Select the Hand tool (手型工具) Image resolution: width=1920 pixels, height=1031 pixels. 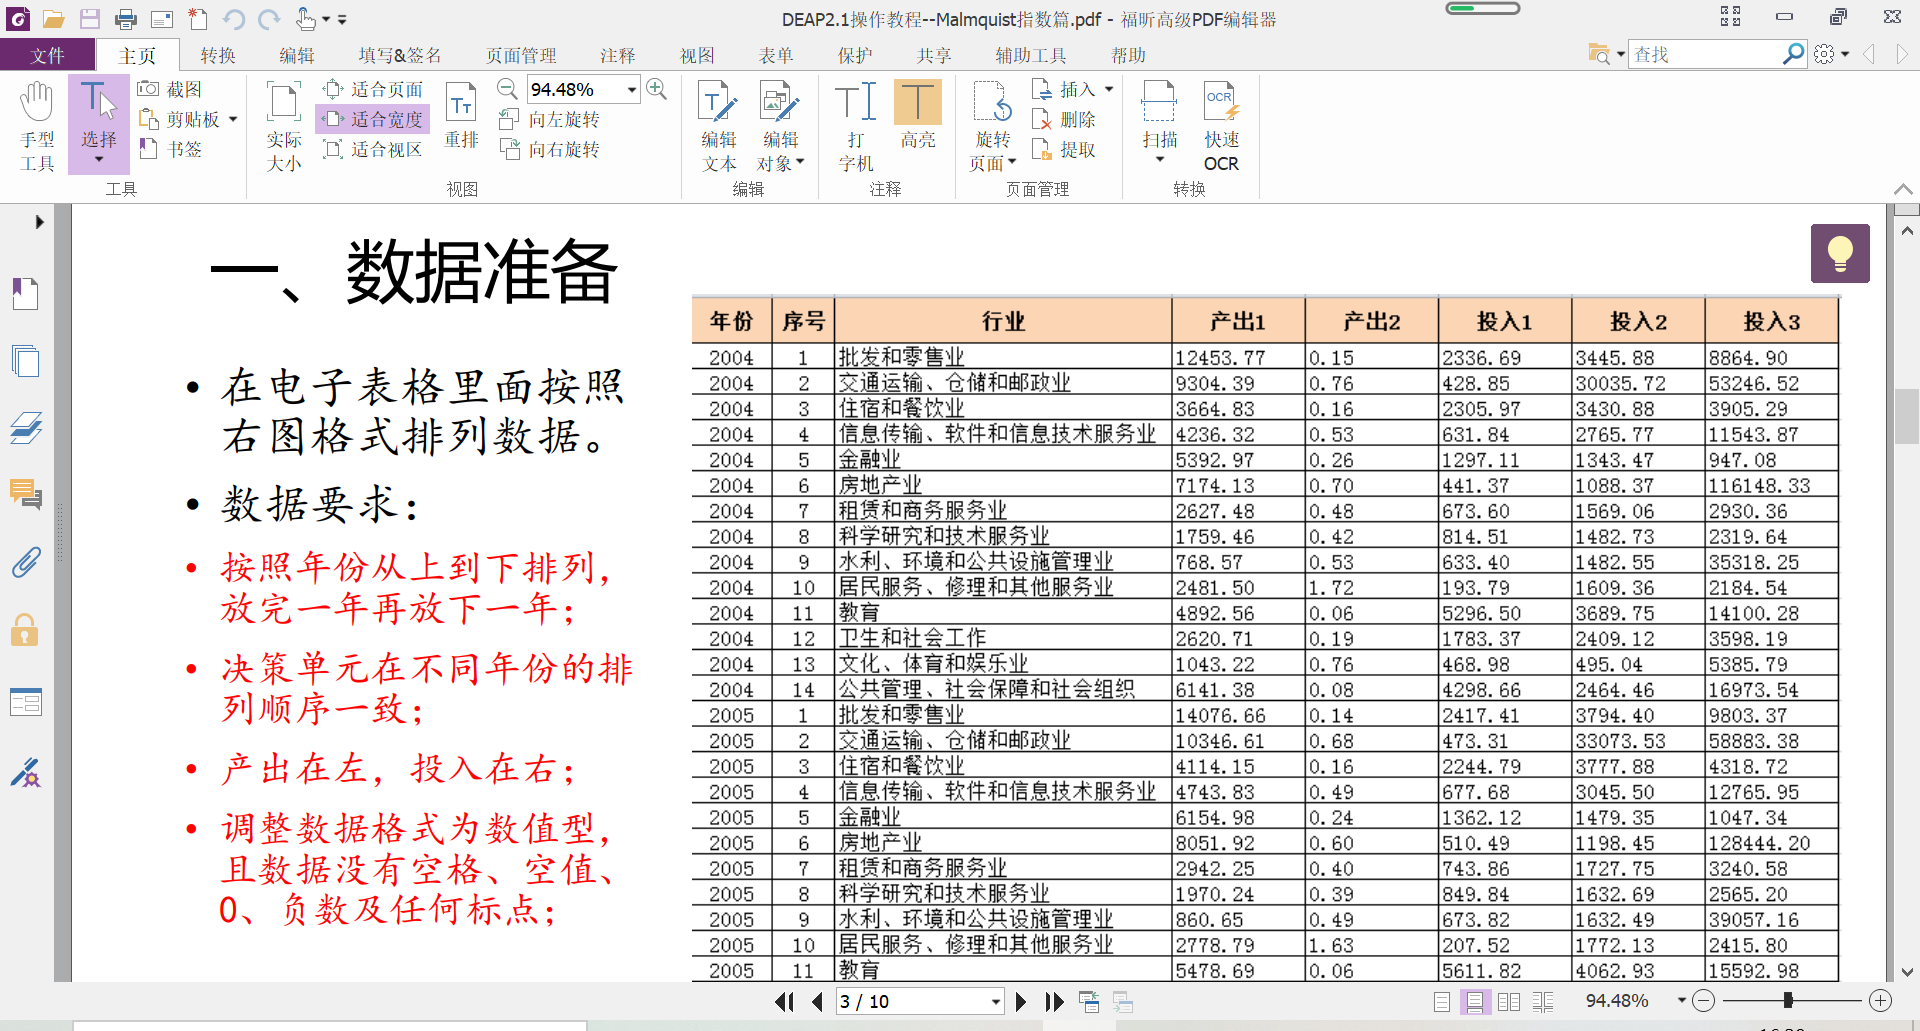click(37, 126)
